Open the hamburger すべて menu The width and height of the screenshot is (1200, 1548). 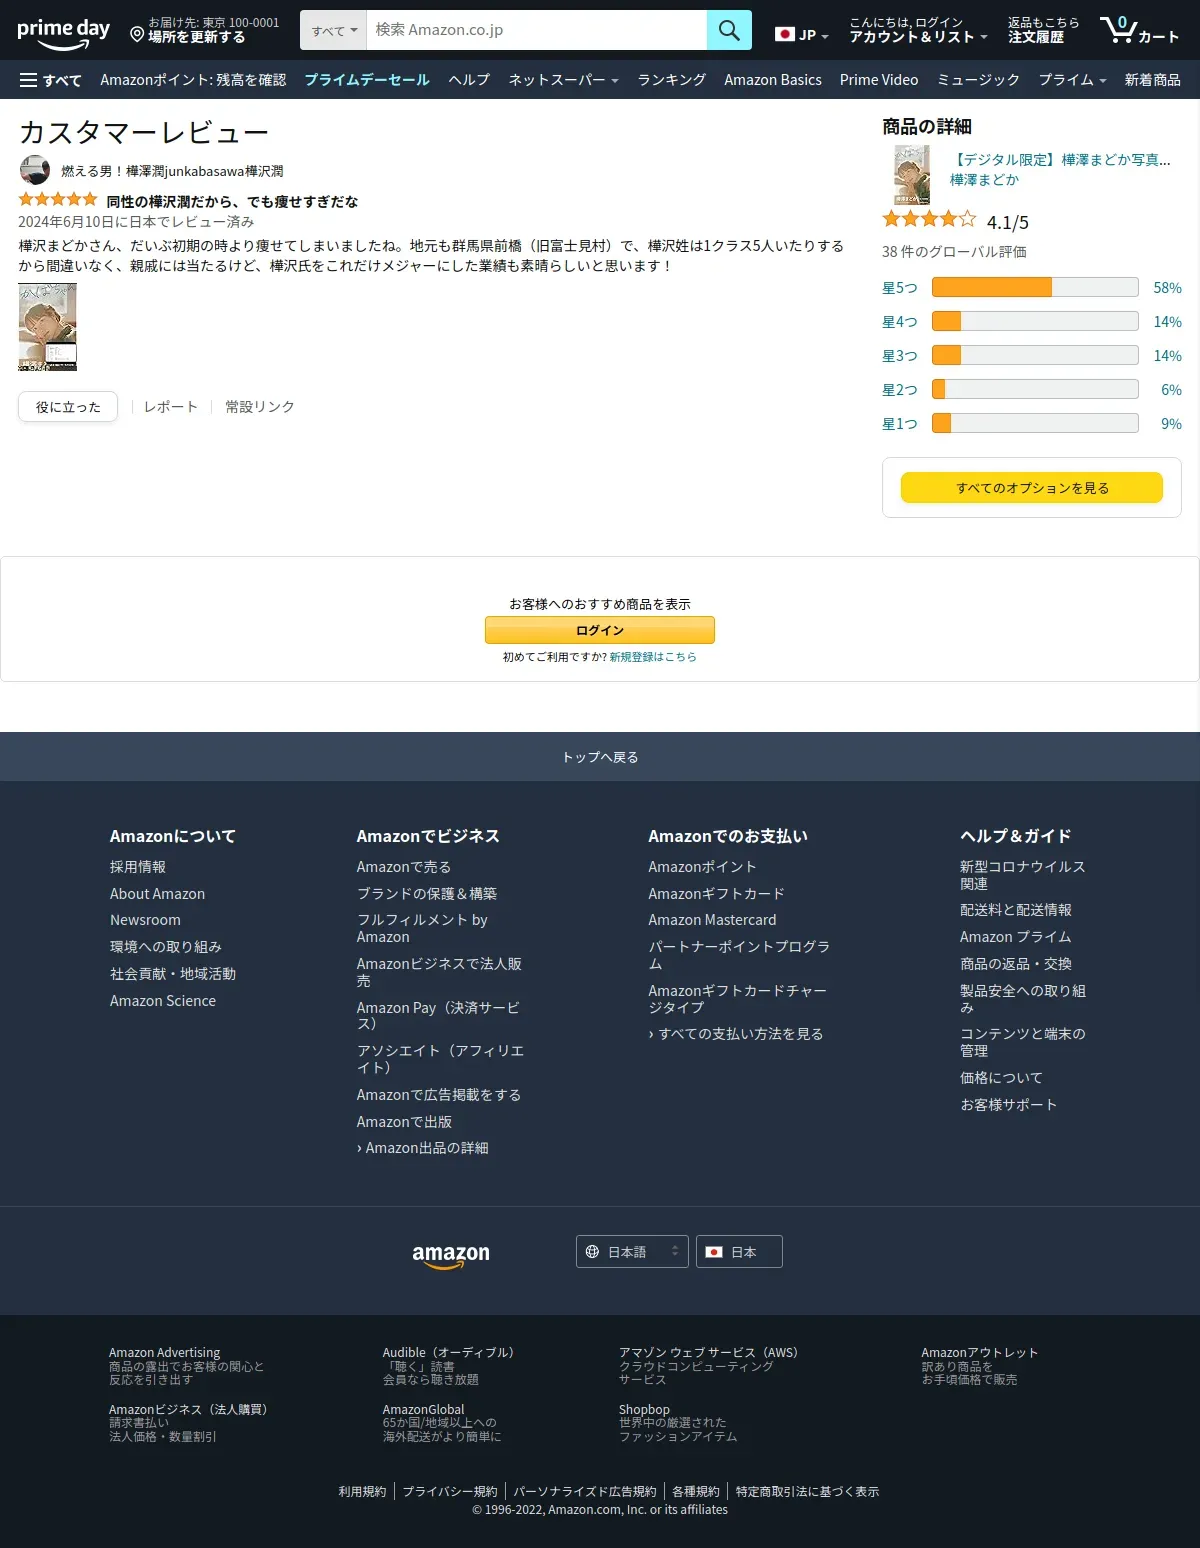pyautogui.click(x=50, y=80)
